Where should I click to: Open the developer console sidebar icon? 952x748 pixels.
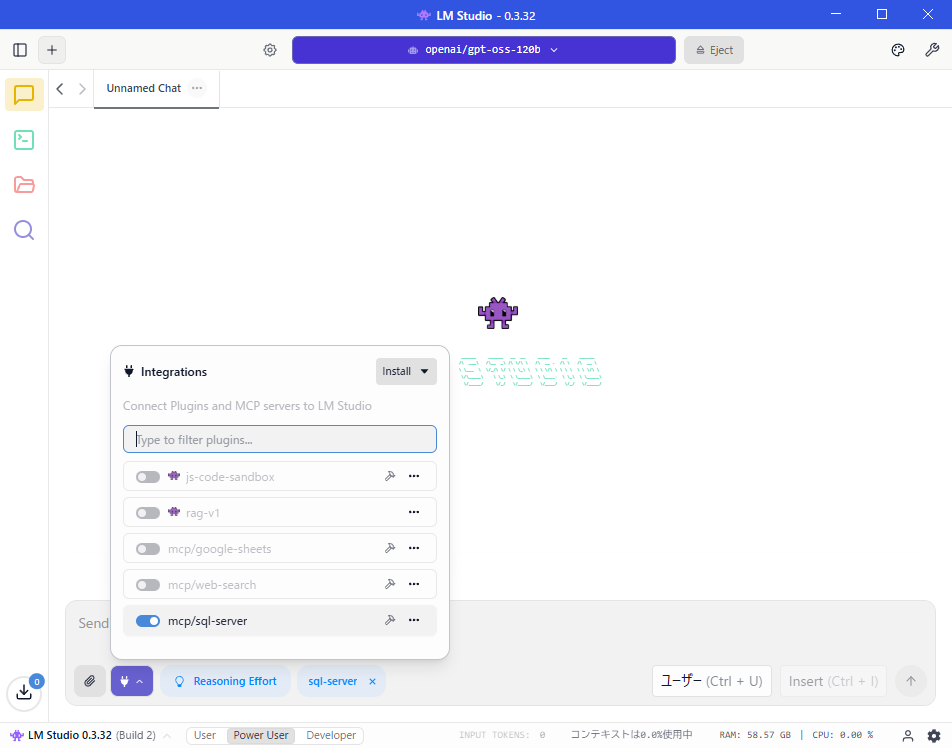(x=23, y=140)
